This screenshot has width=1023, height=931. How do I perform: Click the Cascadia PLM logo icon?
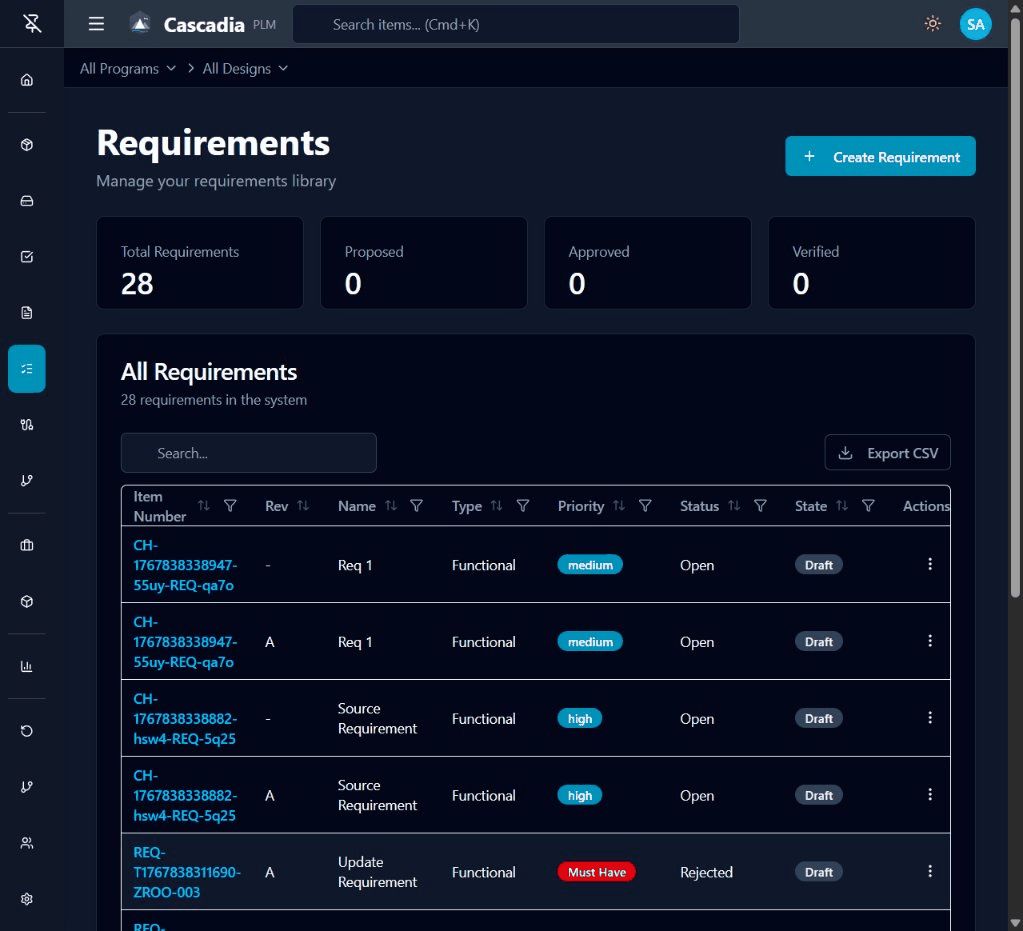pyautogui.click(x=139, y=23)
